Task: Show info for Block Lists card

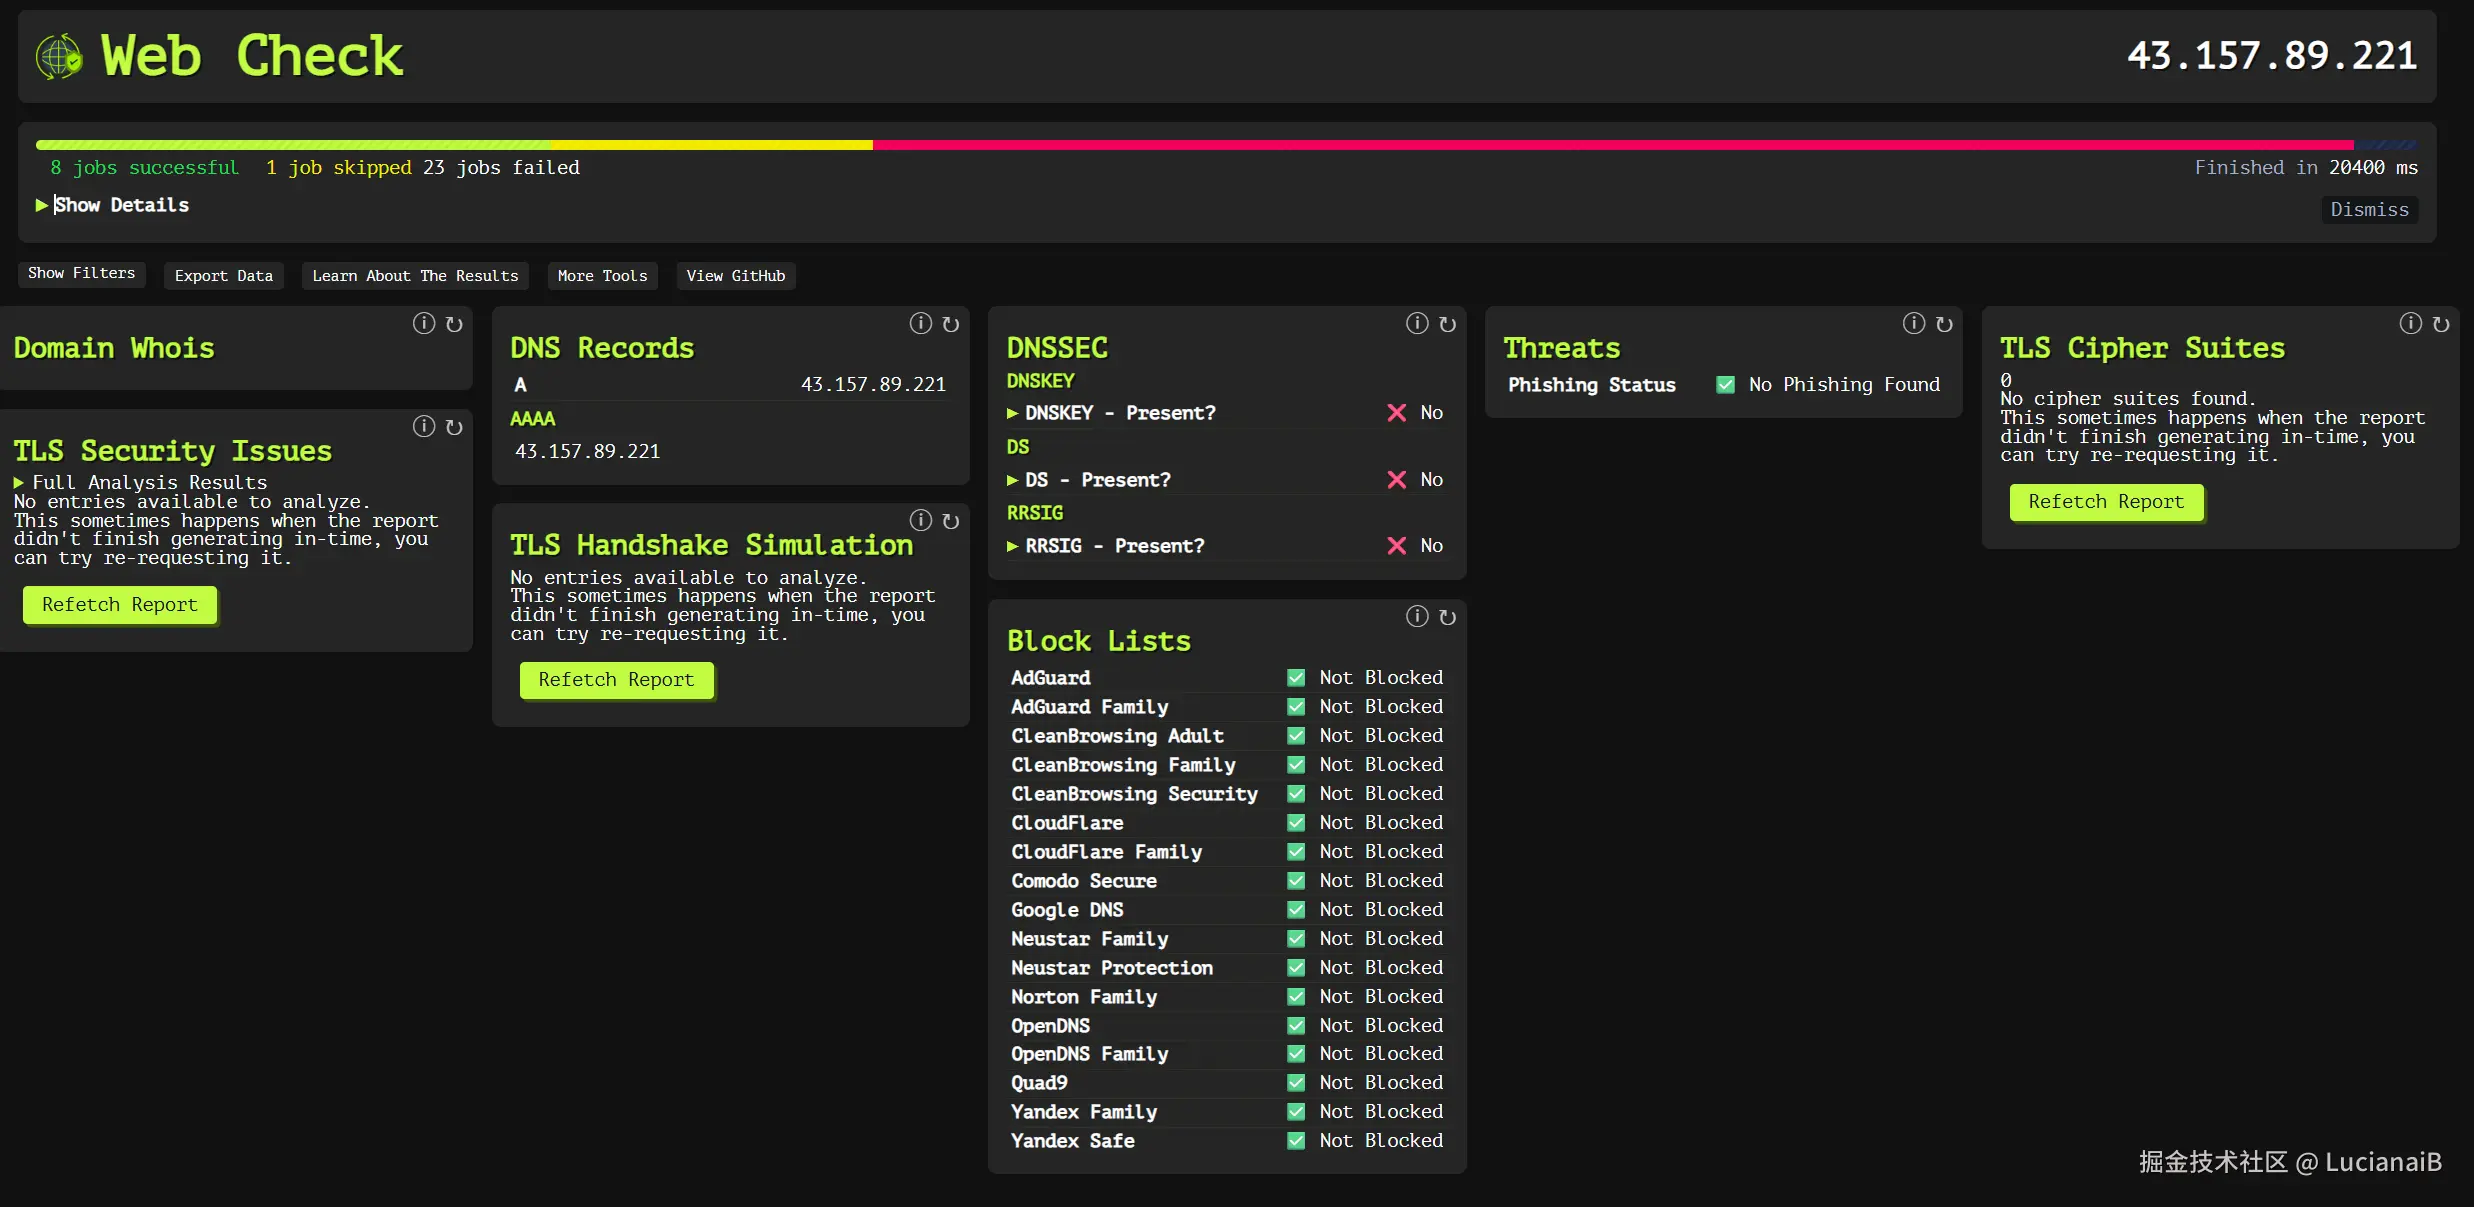Action: (1417, 617)
